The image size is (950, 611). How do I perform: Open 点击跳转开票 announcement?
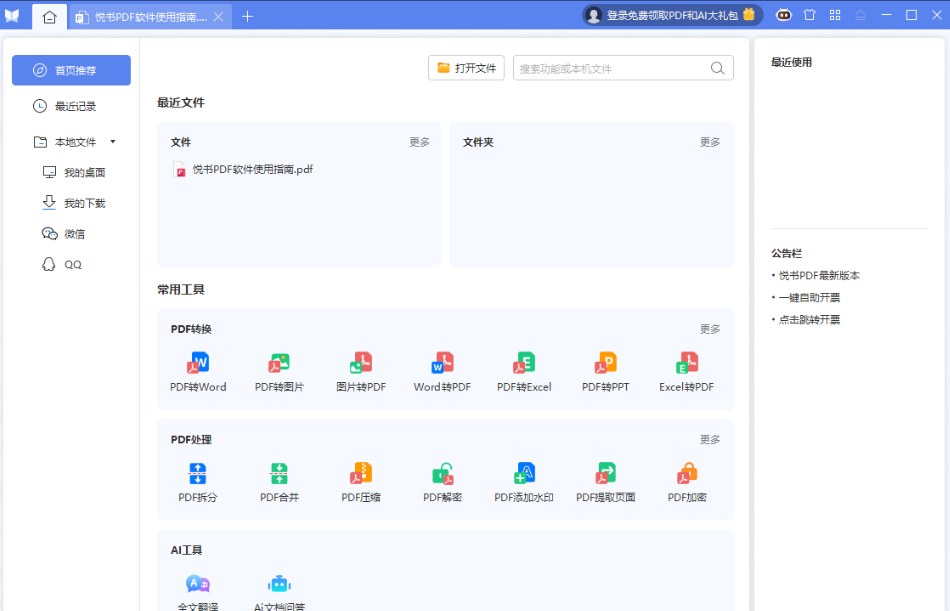(x=809, y=319)
